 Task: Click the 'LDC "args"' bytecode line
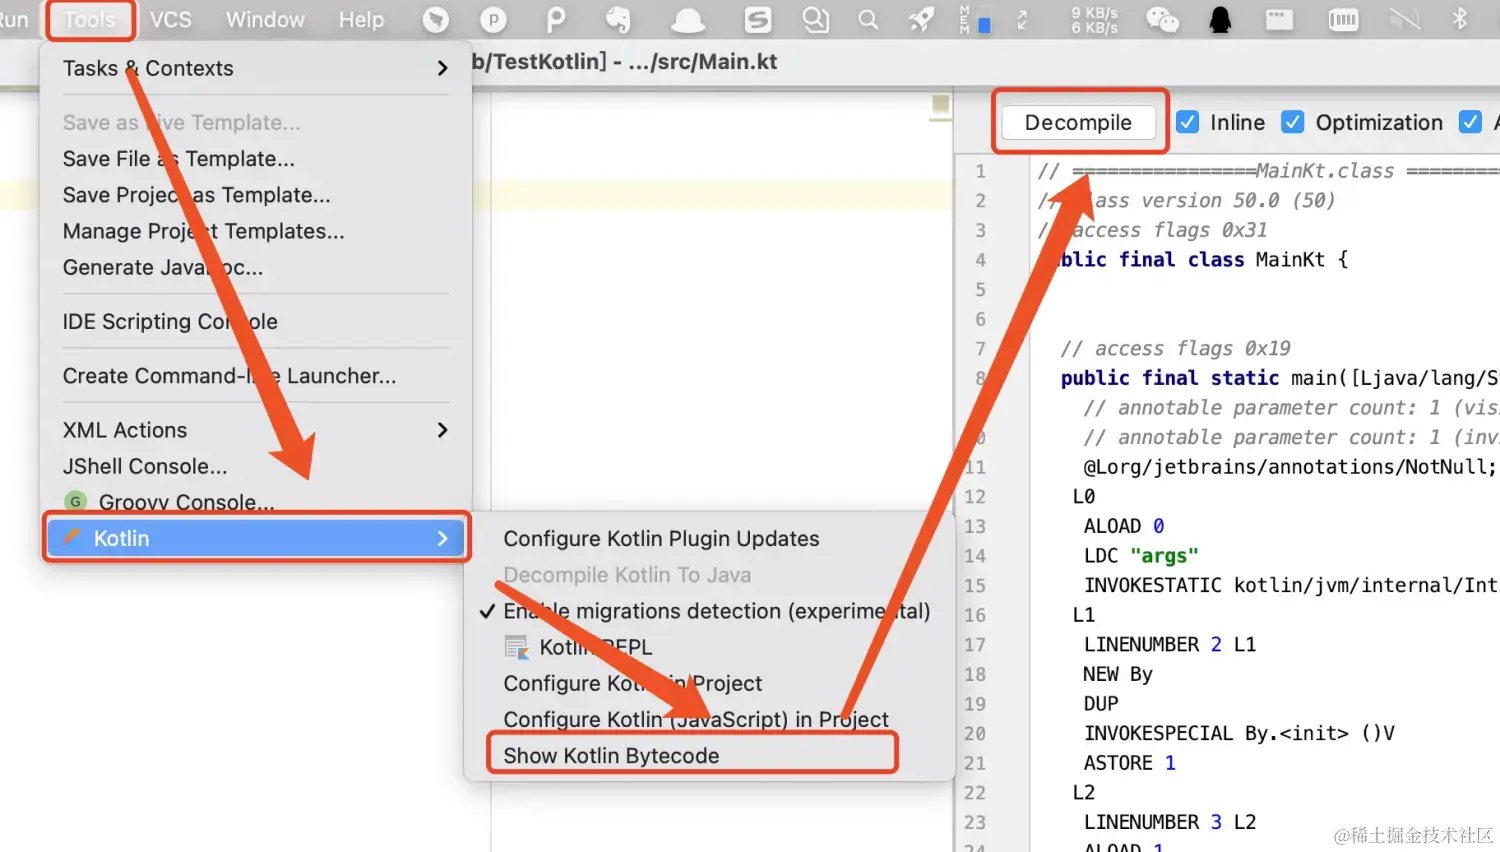(x=1141, y=556)
